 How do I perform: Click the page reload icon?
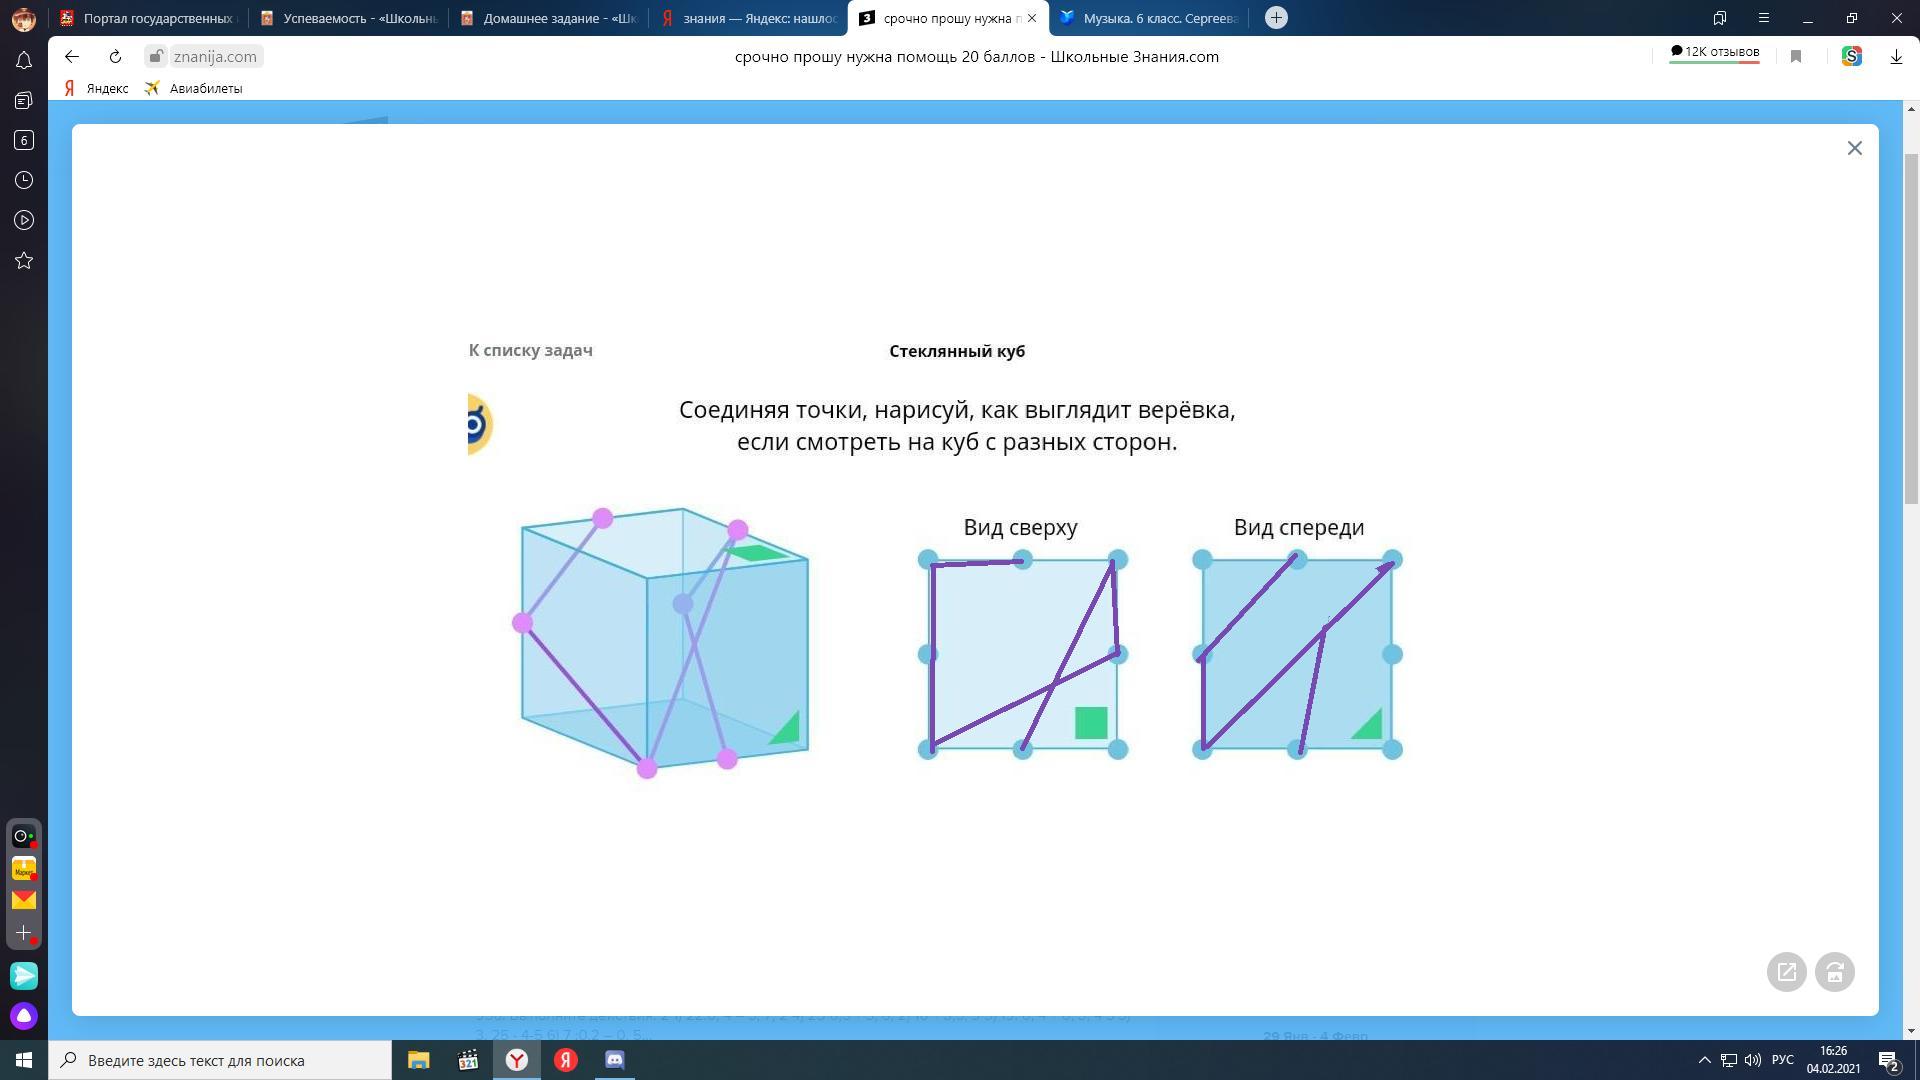115,57
